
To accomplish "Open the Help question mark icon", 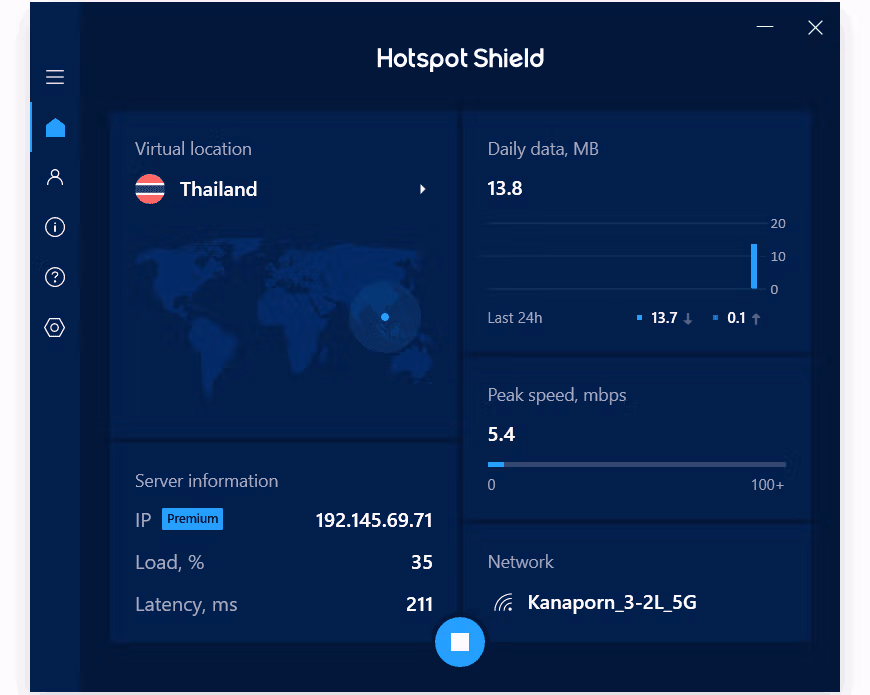I will click(x=55, y=277).
